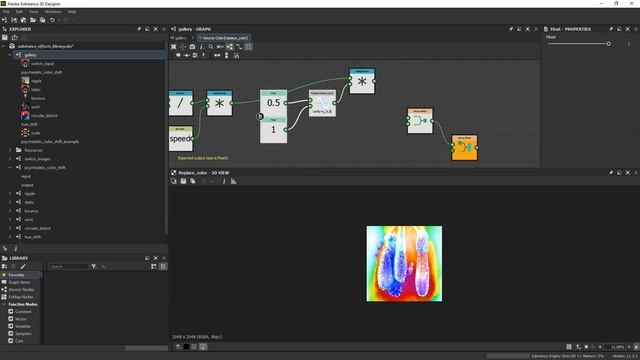Image resolution: width=640 pixels, height=360 pixels.
Task: Click the pencil edit icon in Library
Action: 23,267
